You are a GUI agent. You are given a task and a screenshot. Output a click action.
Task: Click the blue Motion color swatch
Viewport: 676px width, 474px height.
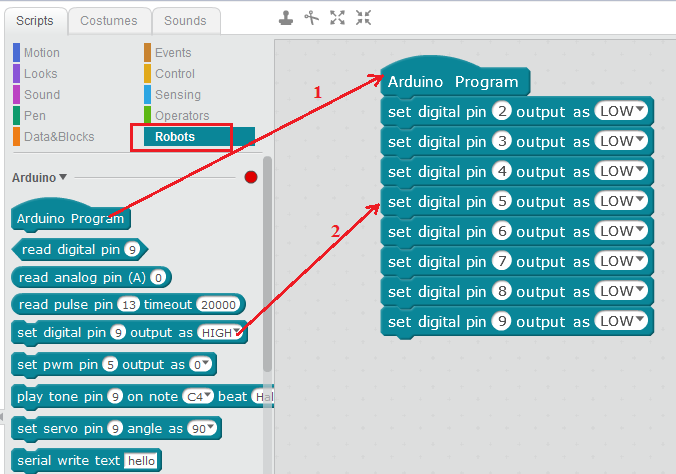tap(16, 53)
